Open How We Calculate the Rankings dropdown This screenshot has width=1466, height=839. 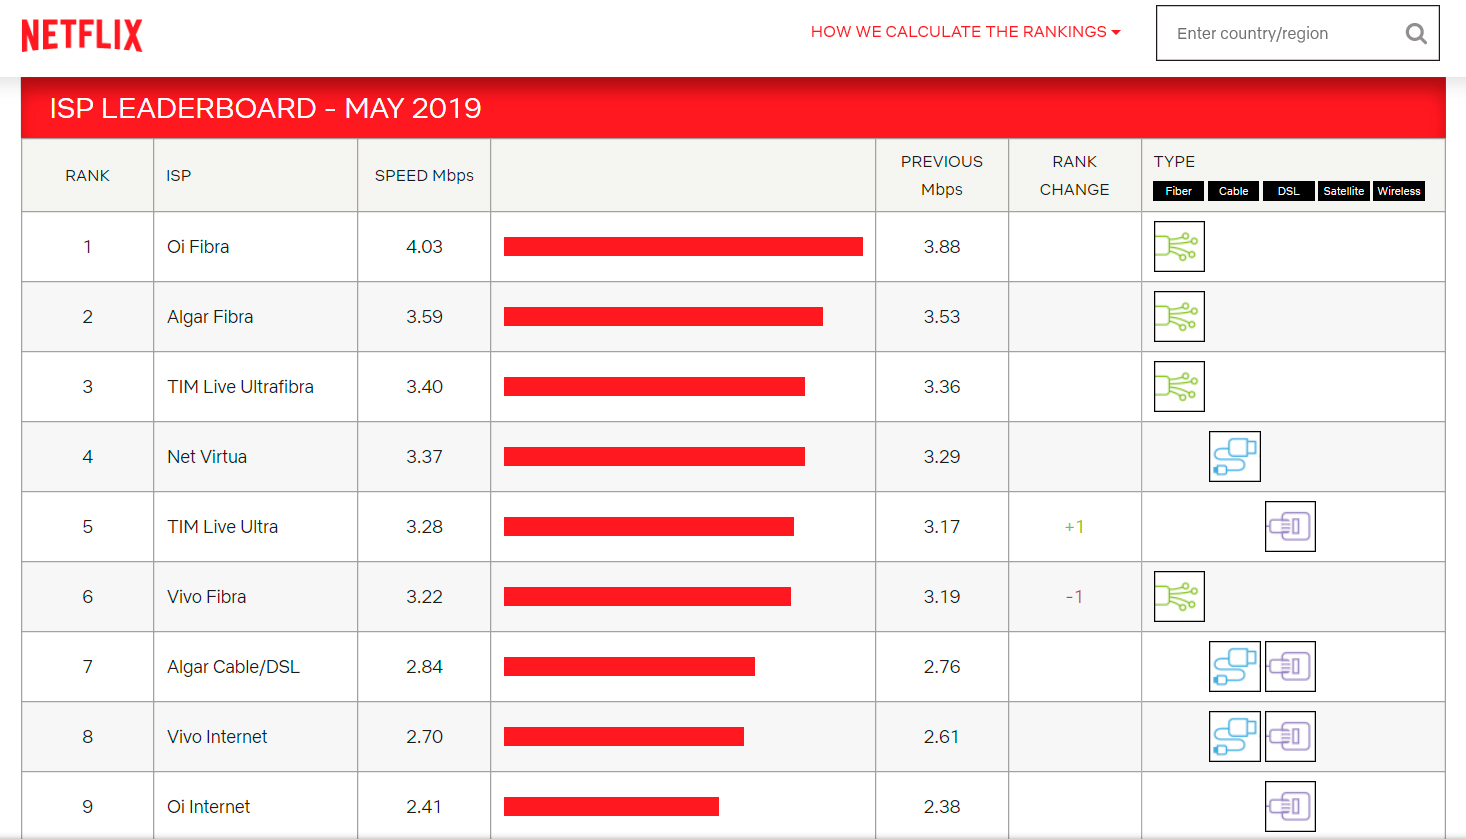965,32
